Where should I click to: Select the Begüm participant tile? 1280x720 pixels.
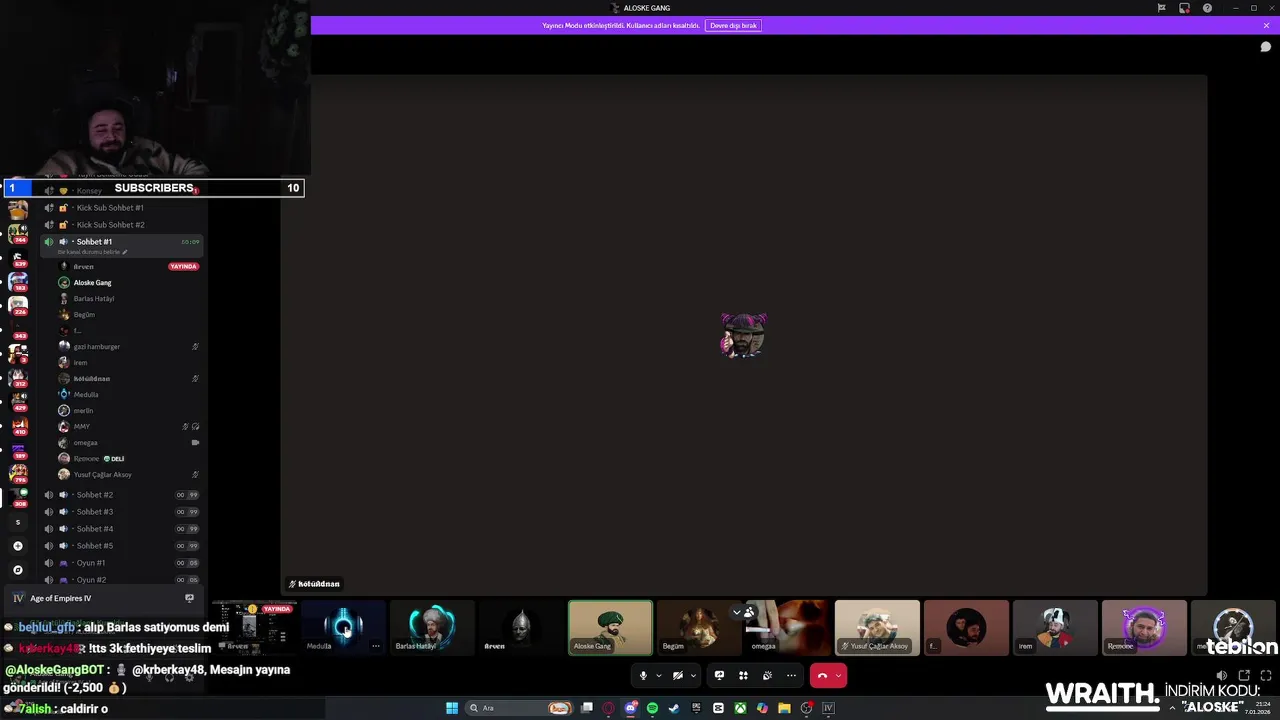pos(699,627)
